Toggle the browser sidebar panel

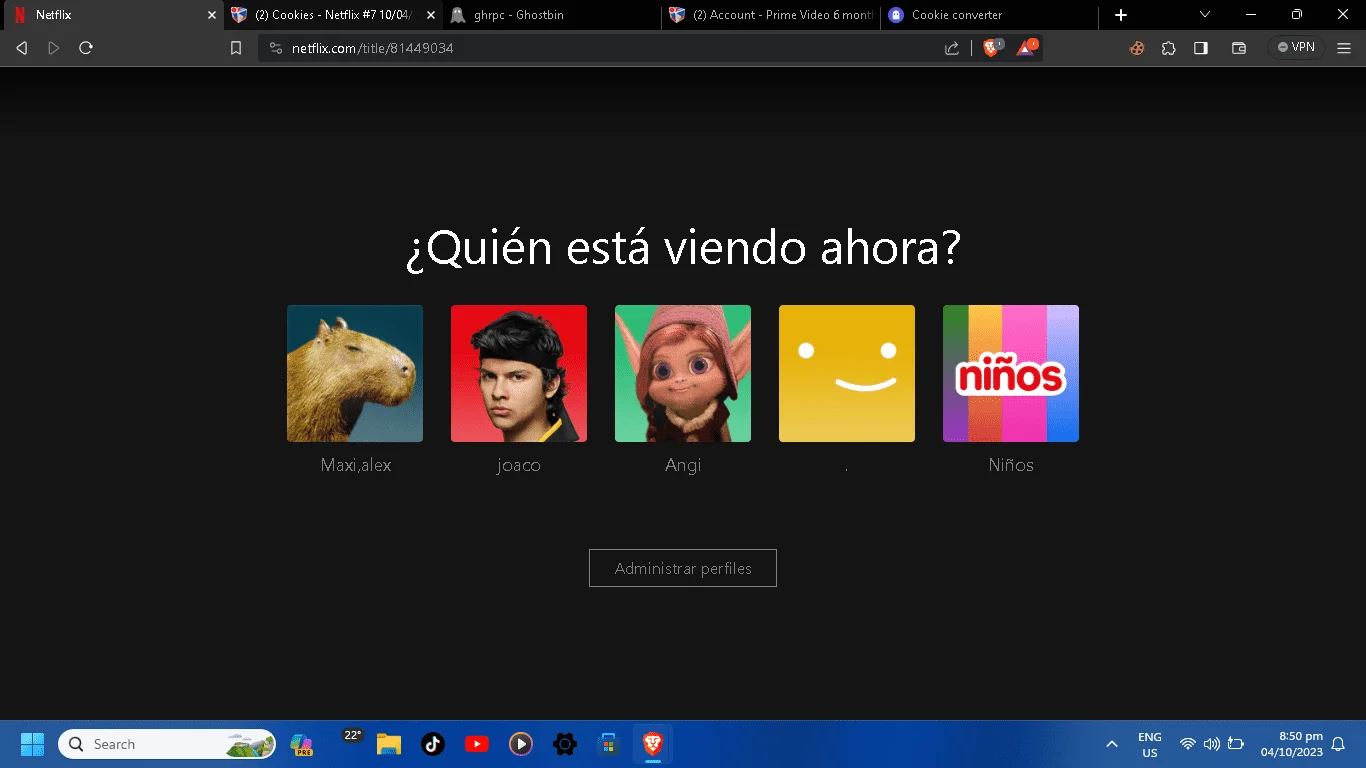point(1201,48)
